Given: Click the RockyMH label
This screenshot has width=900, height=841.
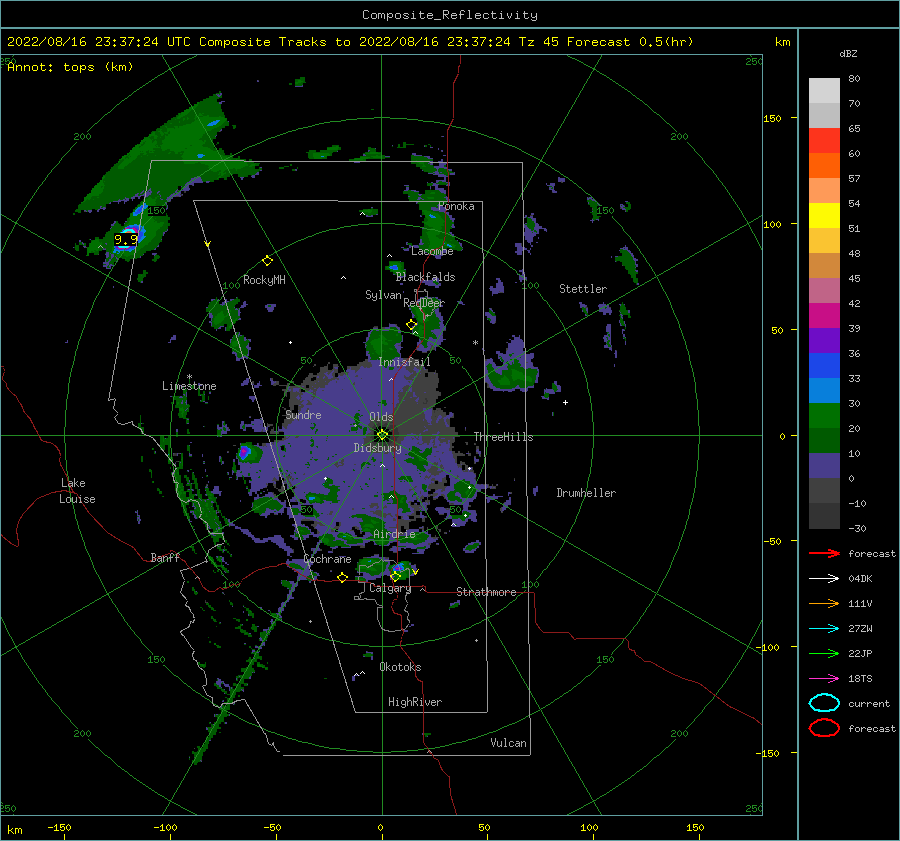Looking at the screenshot, I should (x=264, y=280).
